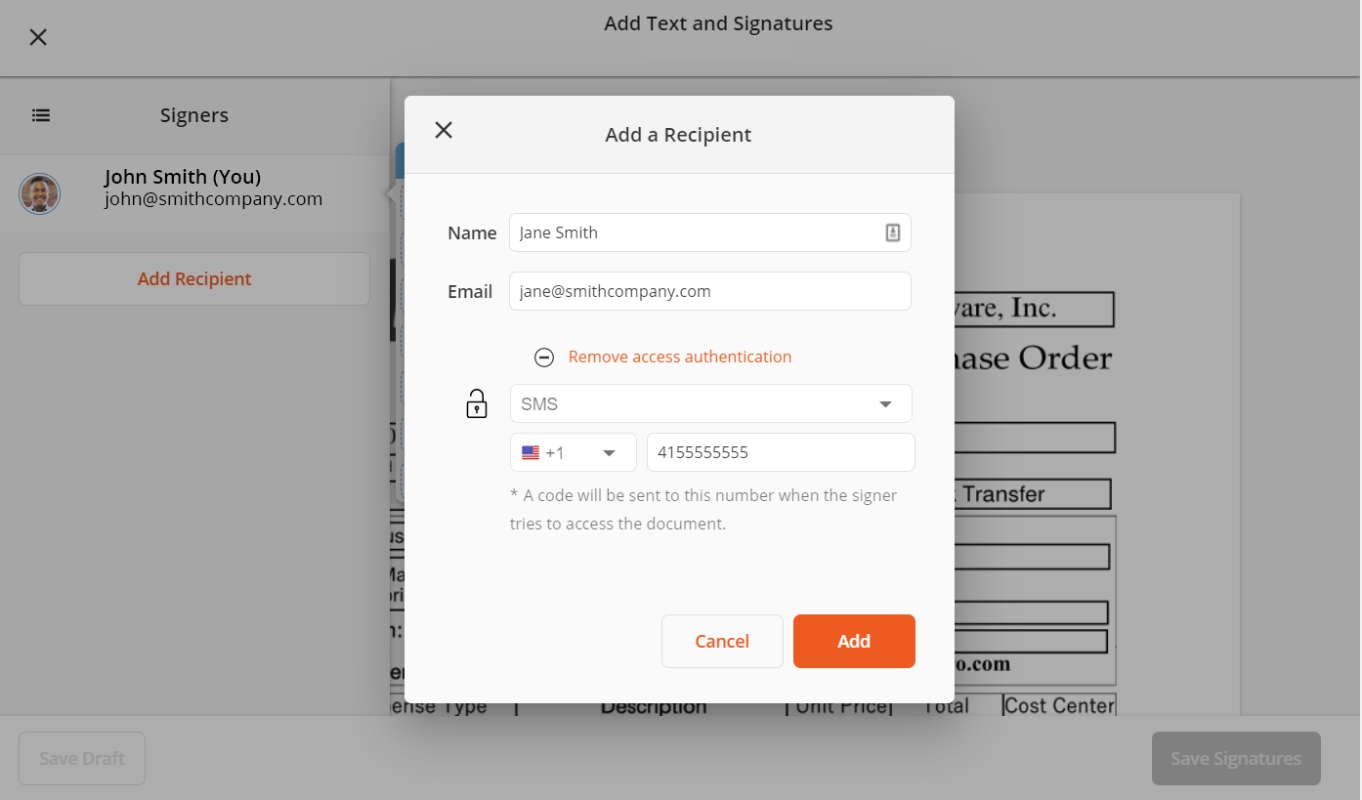Click the Add a Recipient dialog title

coord(678,135)
